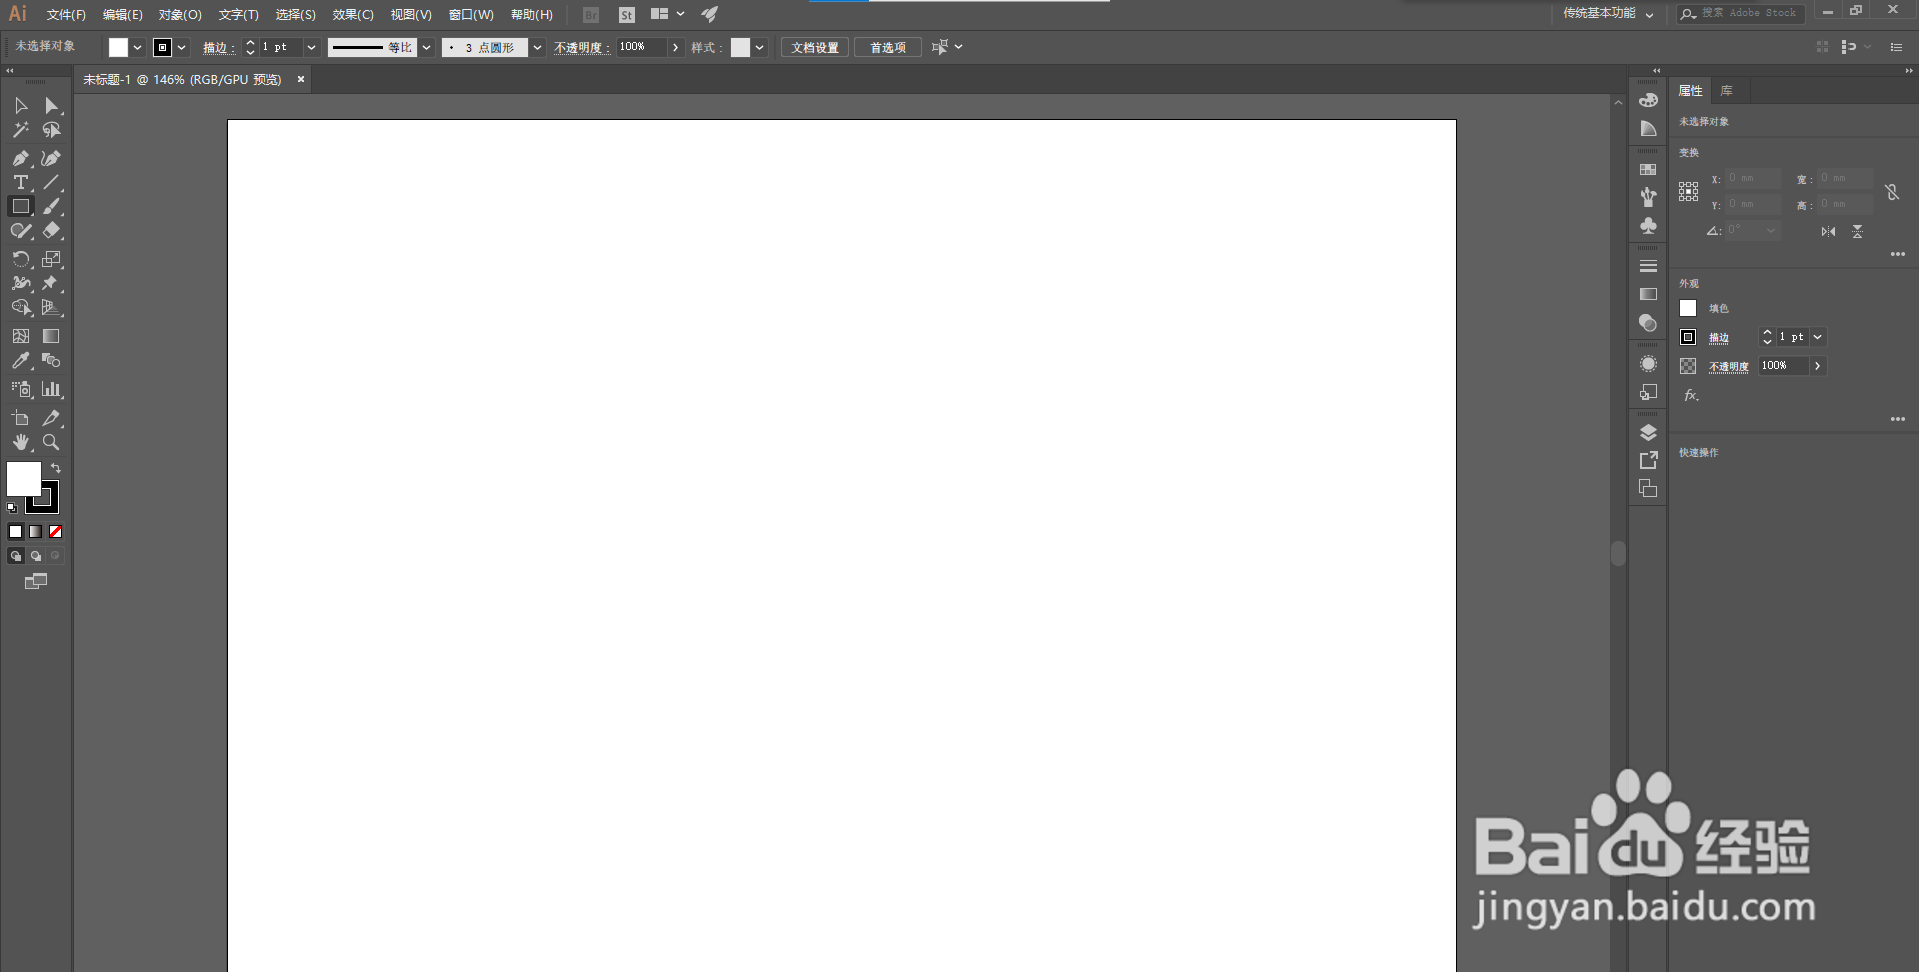
Task: Select the Direct Selection tool
Action: (52, 105)
